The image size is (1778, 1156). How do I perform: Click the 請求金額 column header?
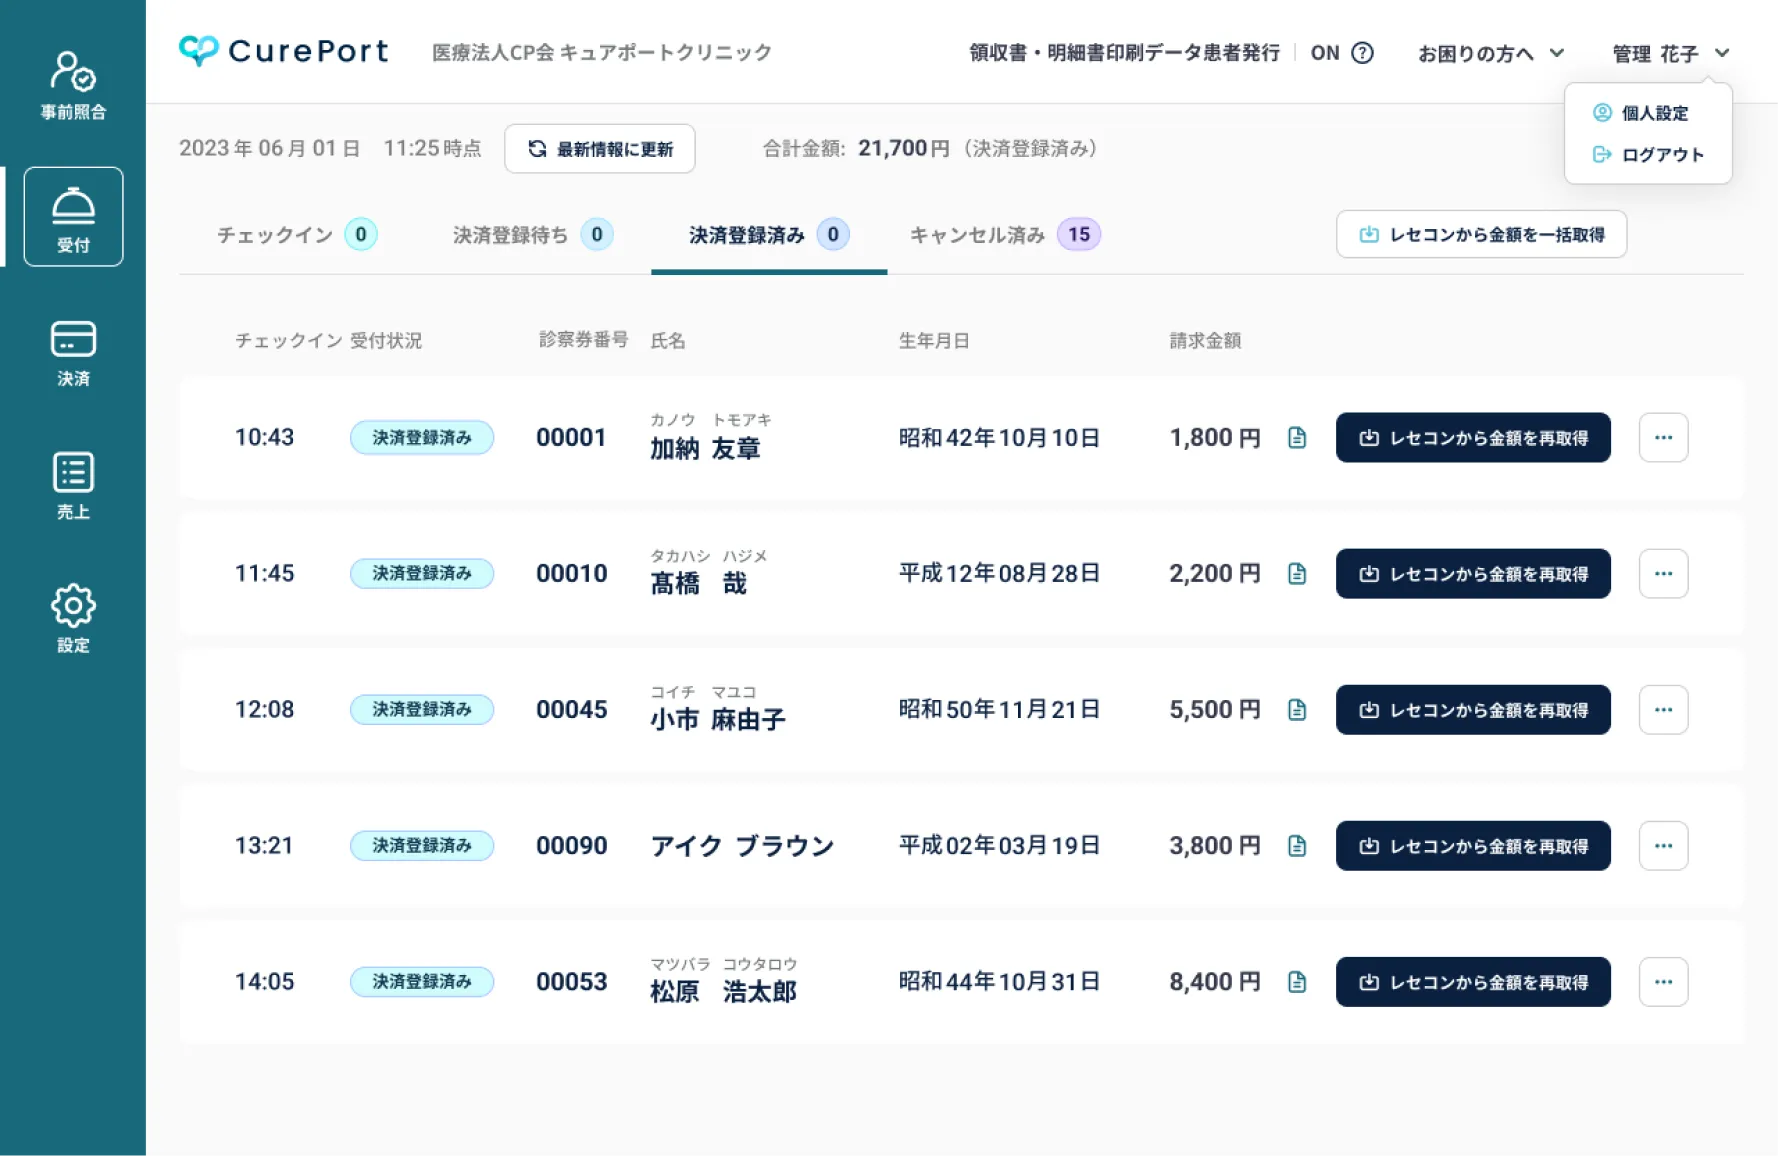coord(1205,341)
